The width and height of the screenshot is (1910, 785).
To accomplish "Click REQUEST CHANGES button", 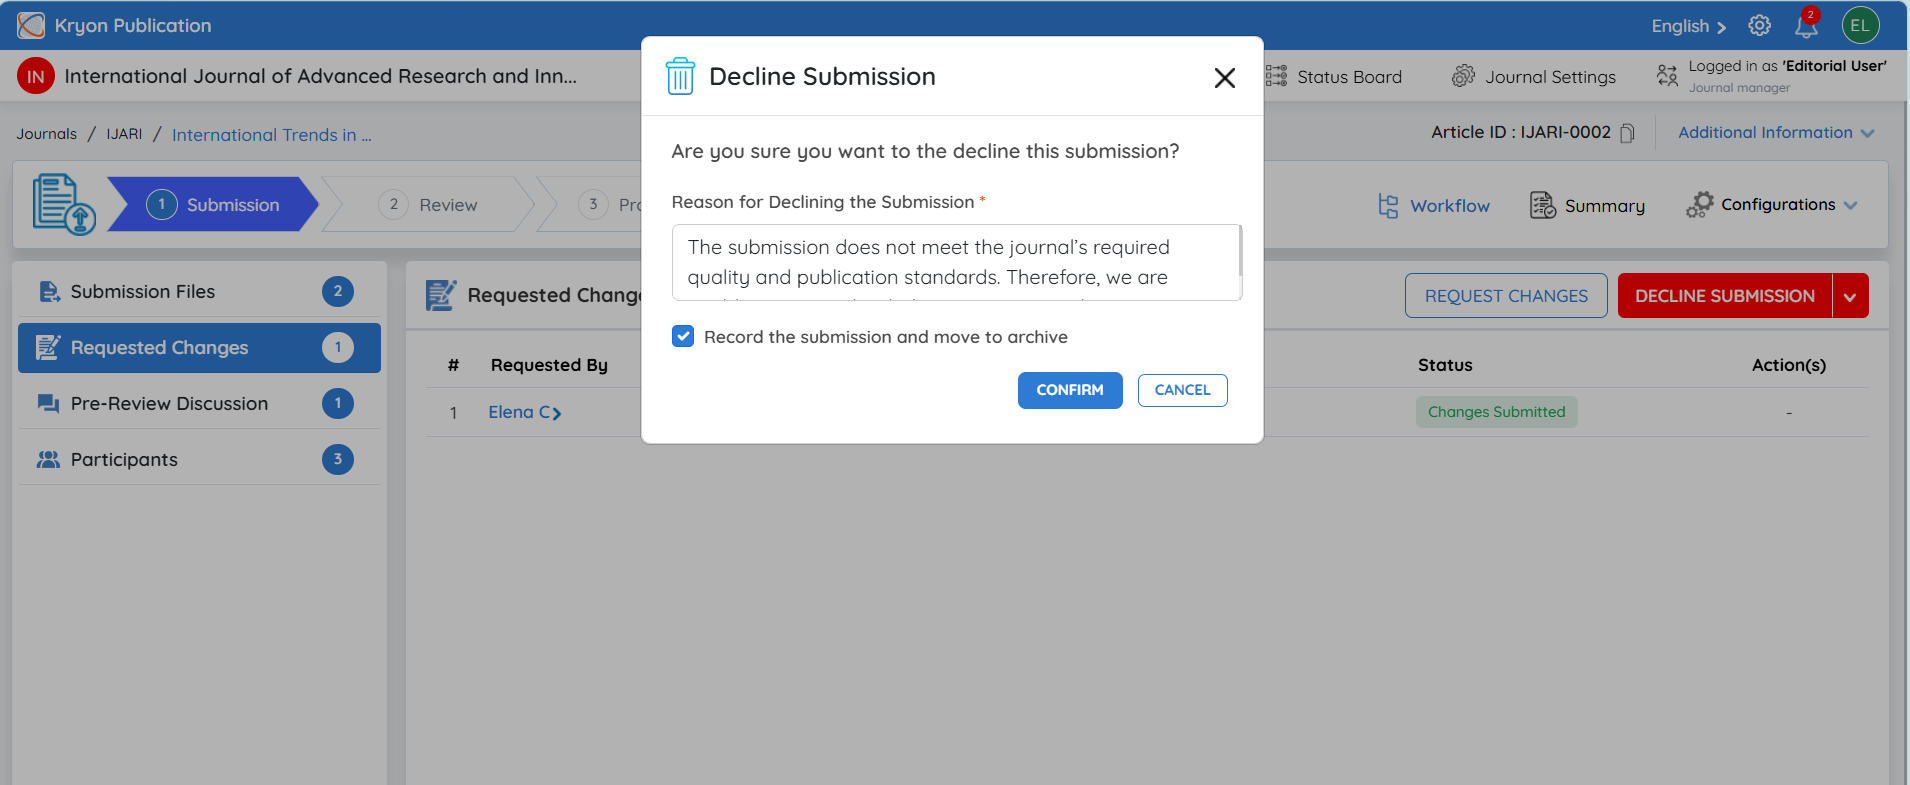I will (x=1506, y=296).
